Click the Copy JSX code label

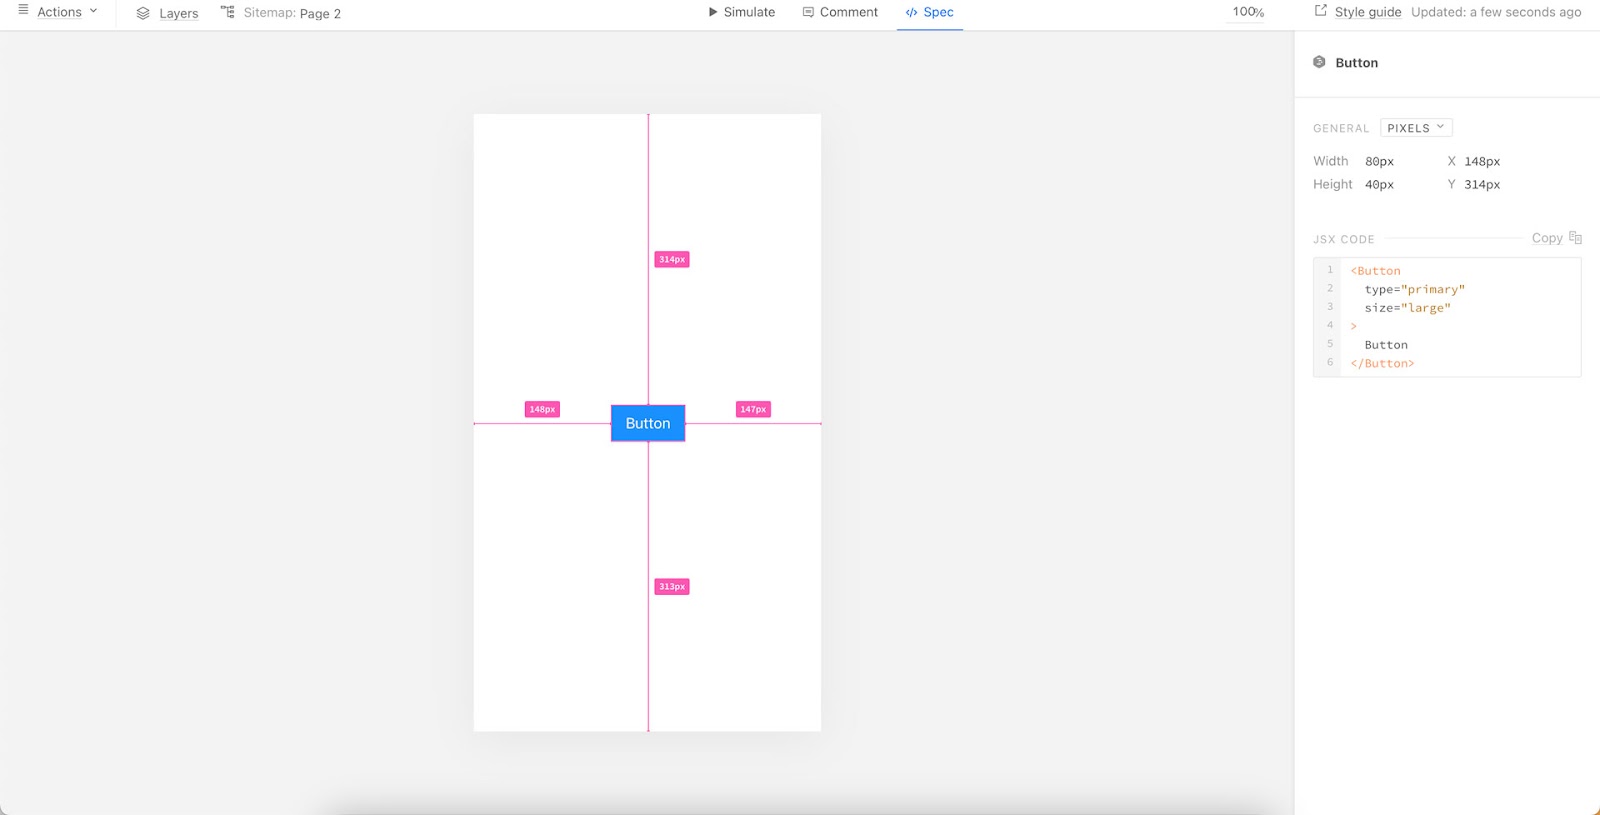click(1547, 238)
